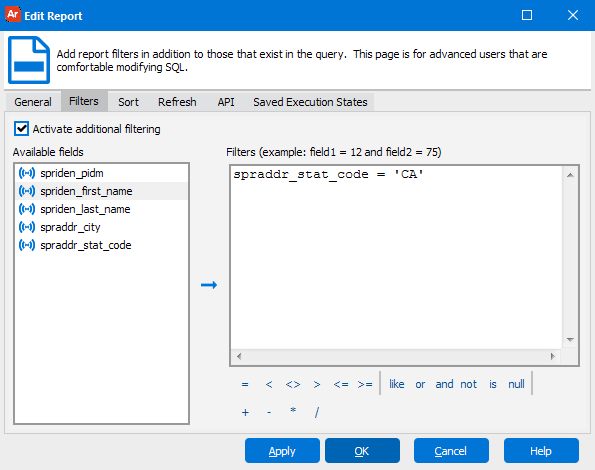Click the filter box scroll up arrow
Screen dimensions: 595x470
click(570, 175)
